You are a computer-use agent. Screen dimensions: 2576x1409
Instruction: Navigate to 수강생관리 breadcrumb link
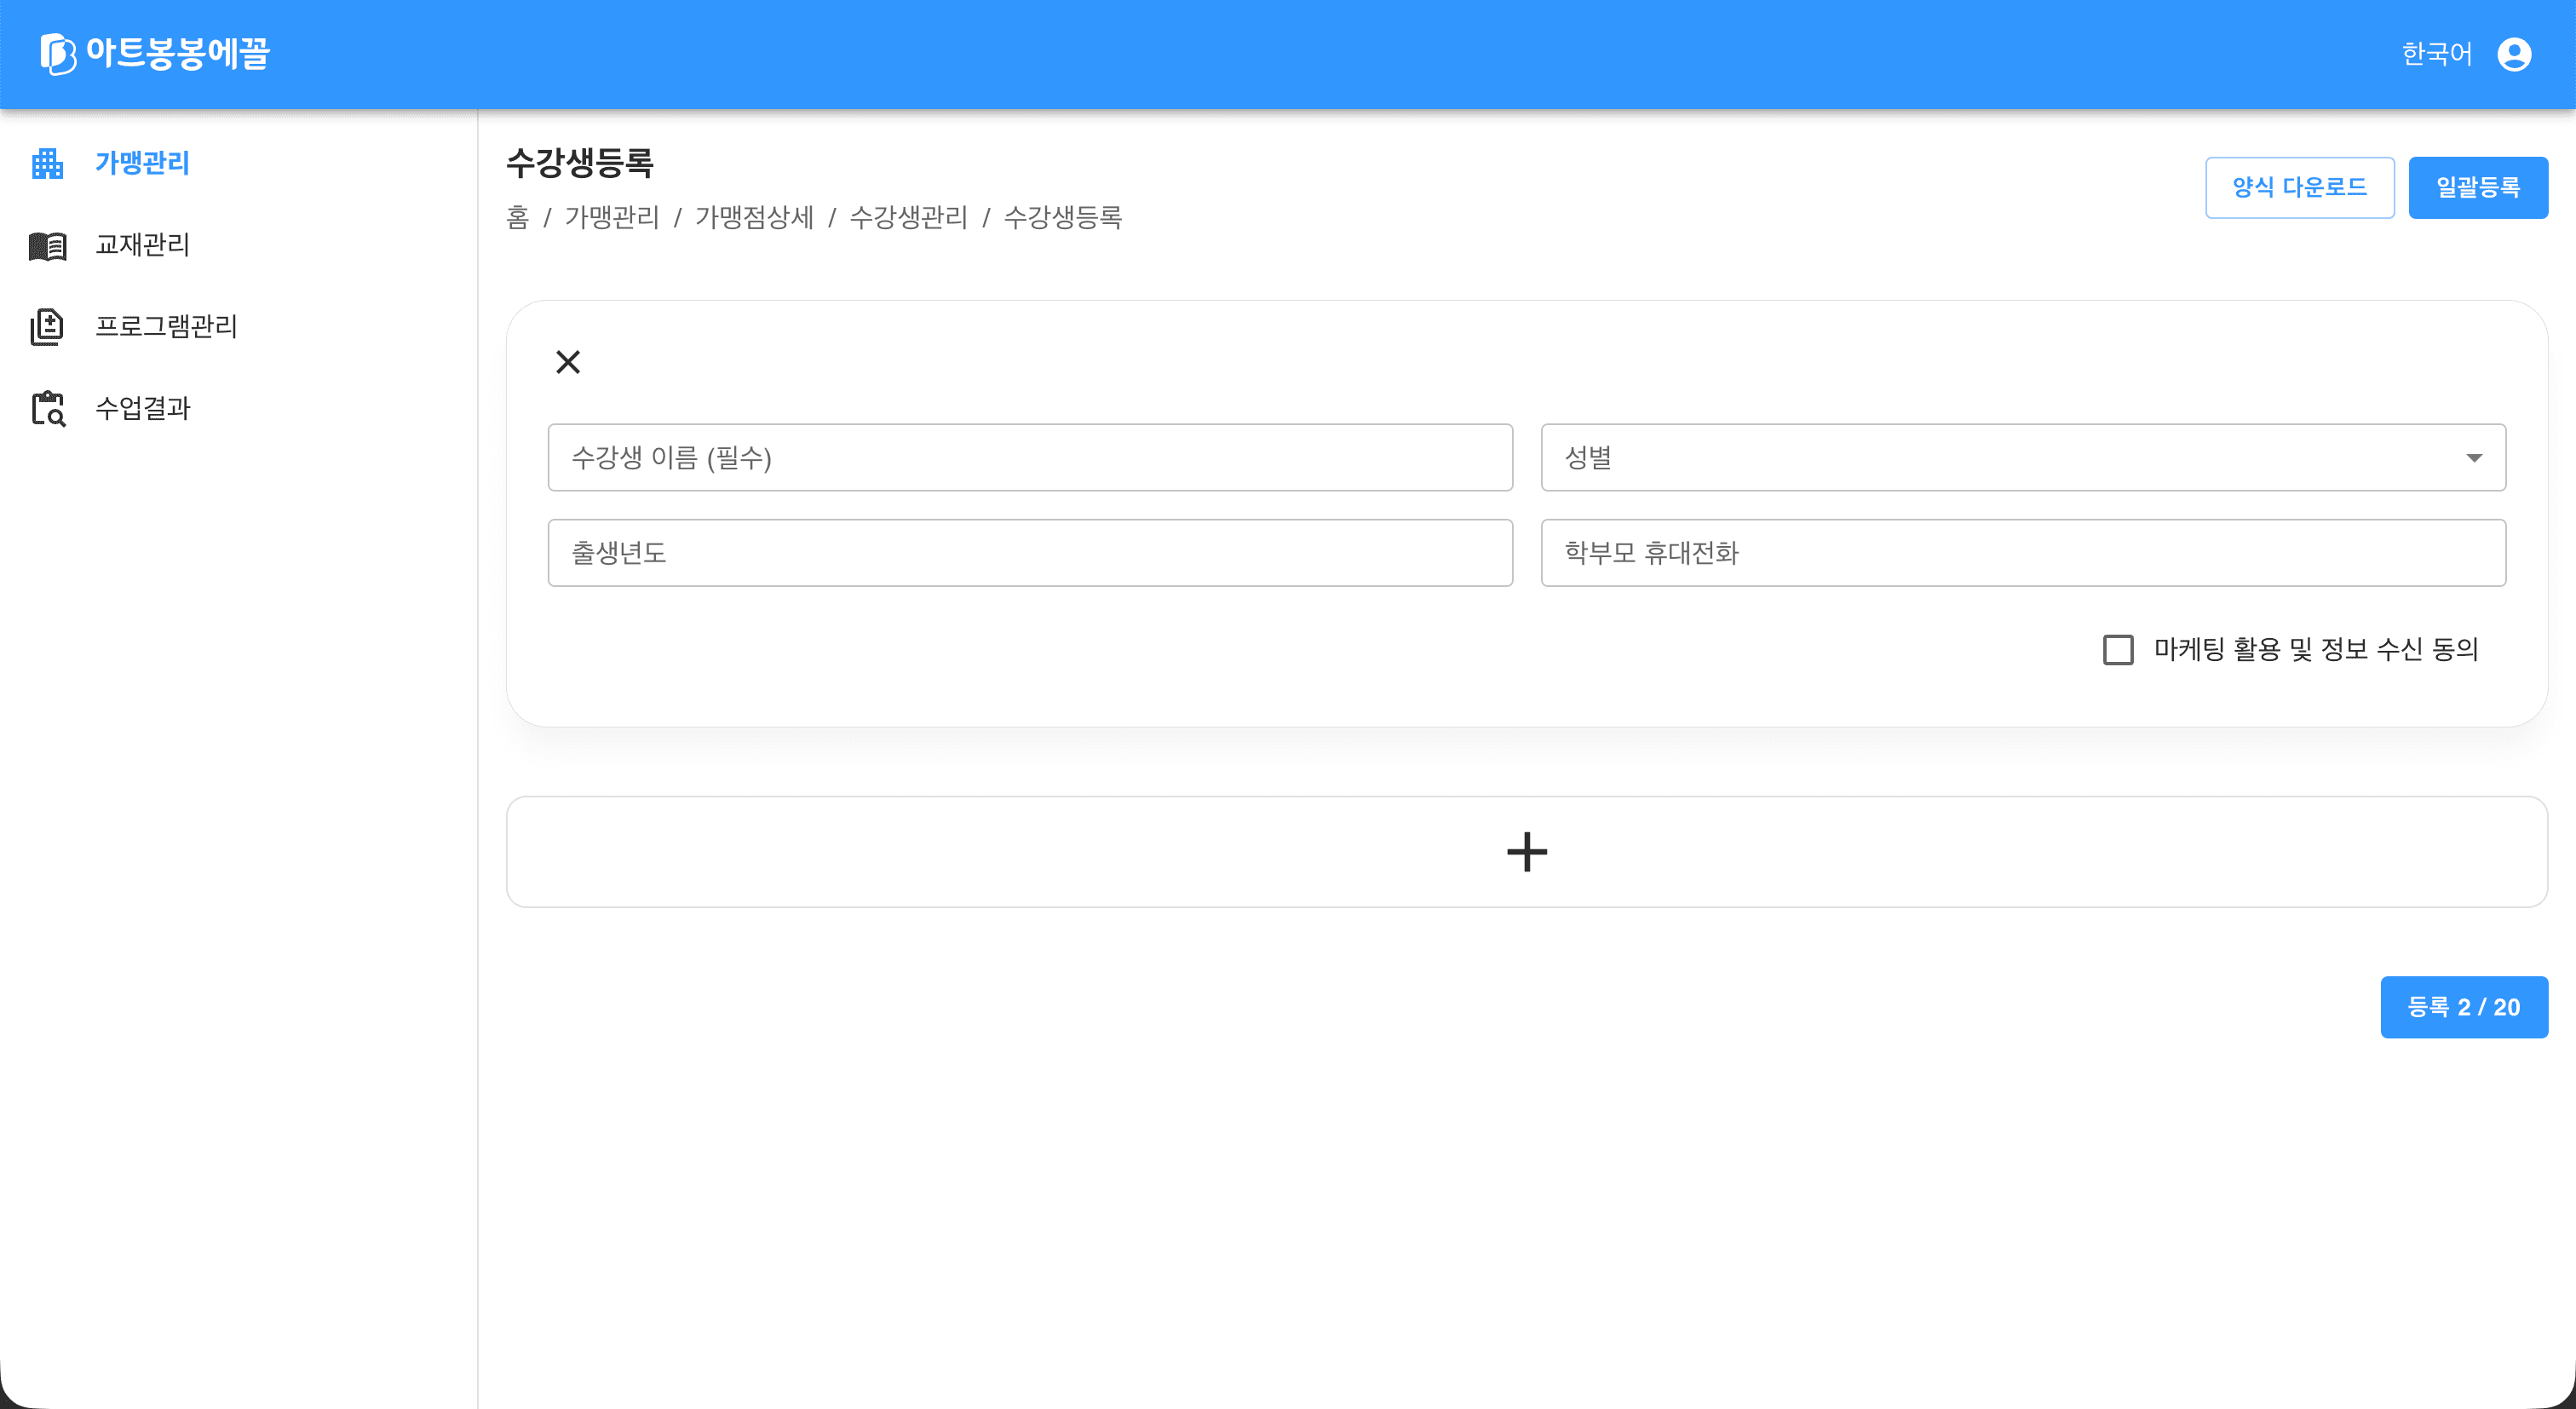pyautogui.click(x=908, y=218)
